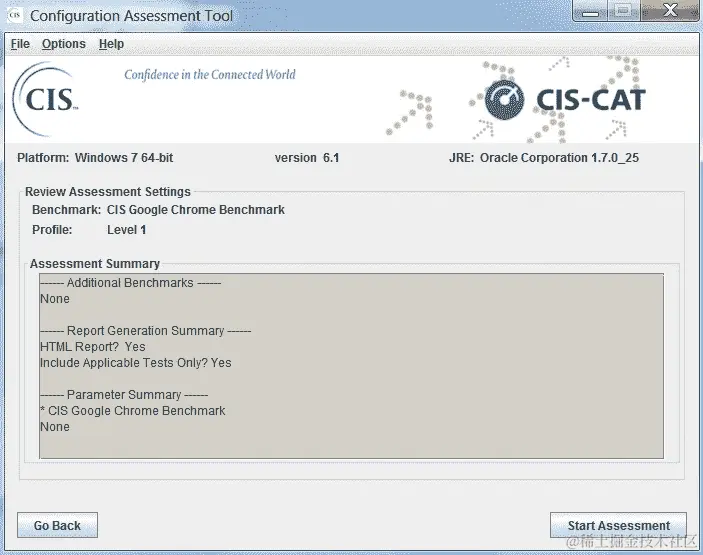The height and width of the screenshot is (555, 703).
Task: Click 'Include Applicable Tests Only? Yes' line
Action: (x=136, y=363)
